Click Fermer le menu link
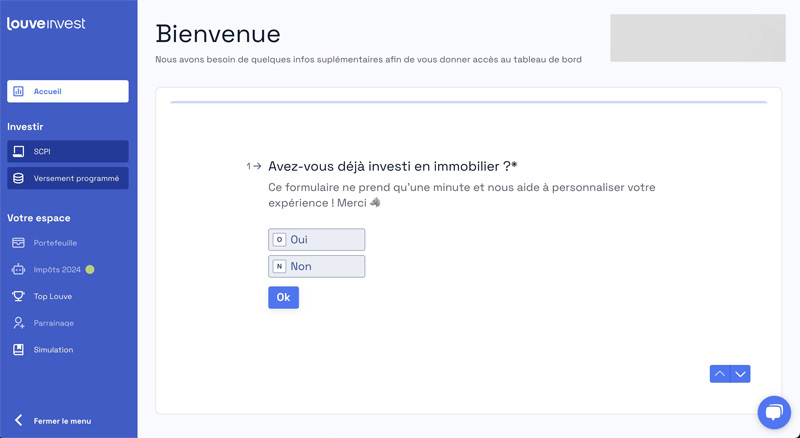800x438 pixels. [x=62, y=421]
